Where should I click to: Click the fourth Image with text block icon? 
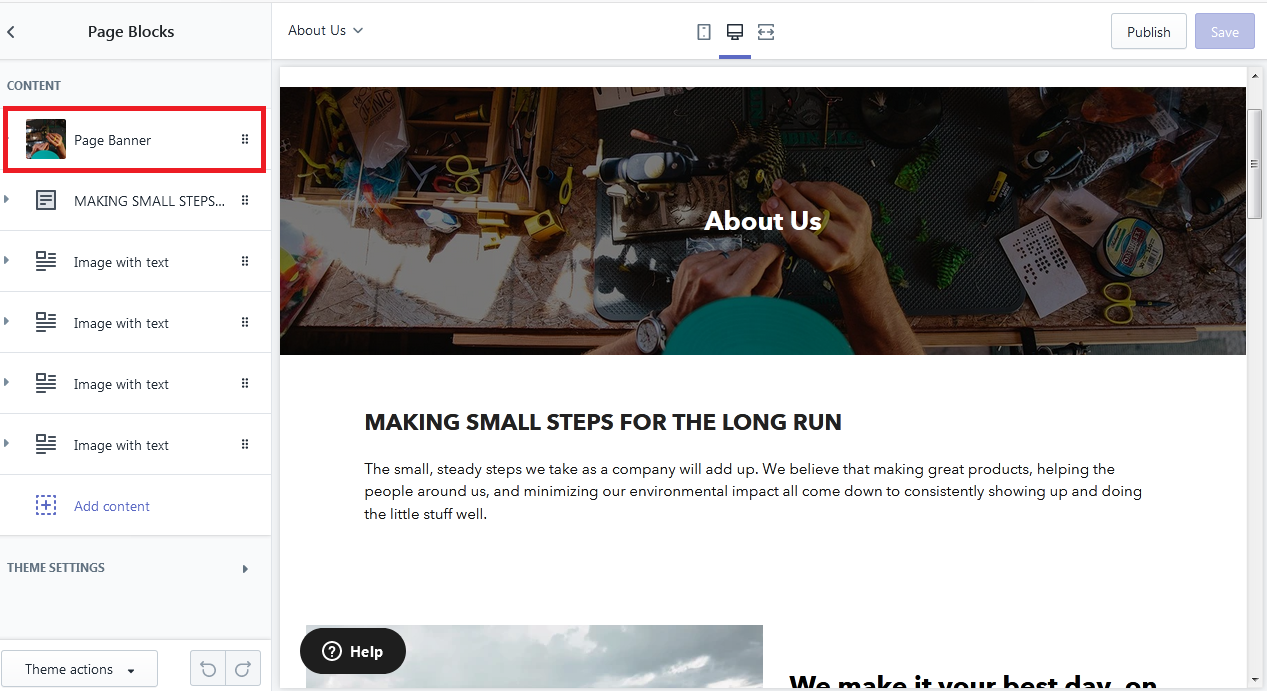(46, 445)
